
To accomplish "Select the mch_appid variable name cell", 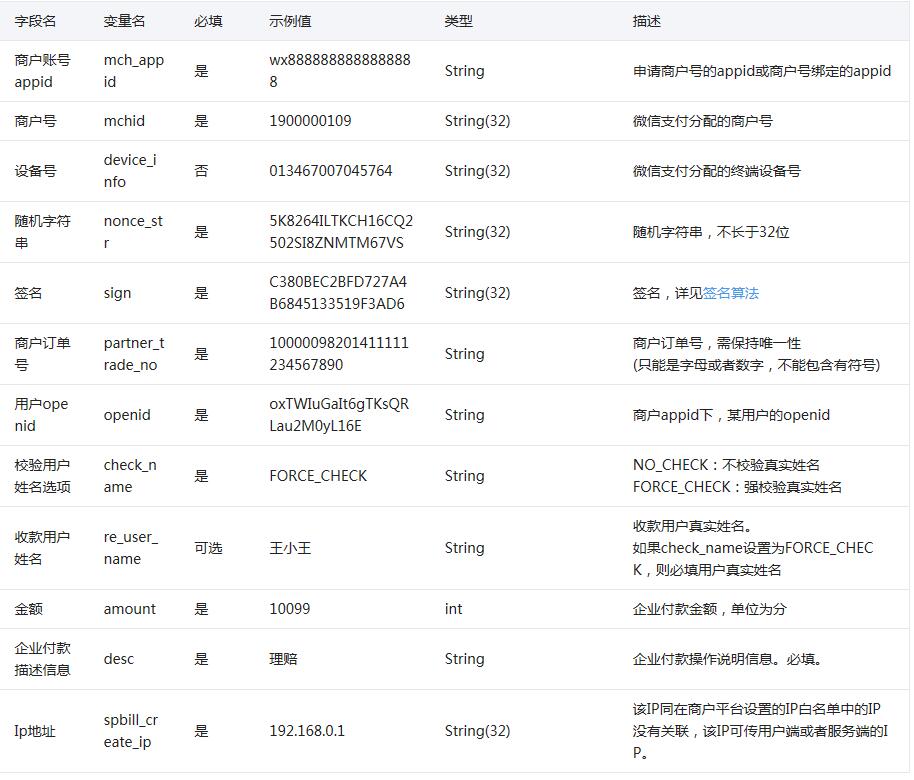I will (x=133, y=71).
